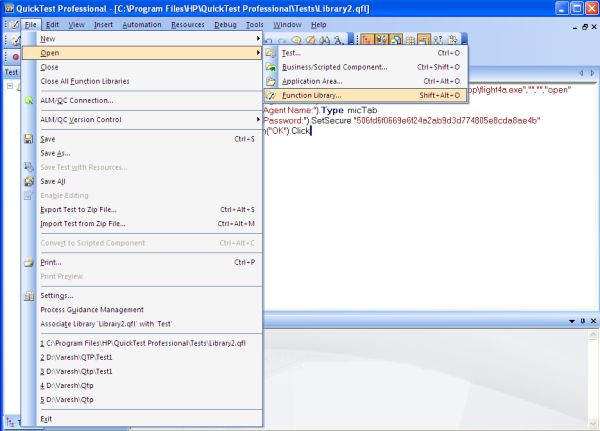Click the Save floppy-disk icon in File menu

point(29,139)
